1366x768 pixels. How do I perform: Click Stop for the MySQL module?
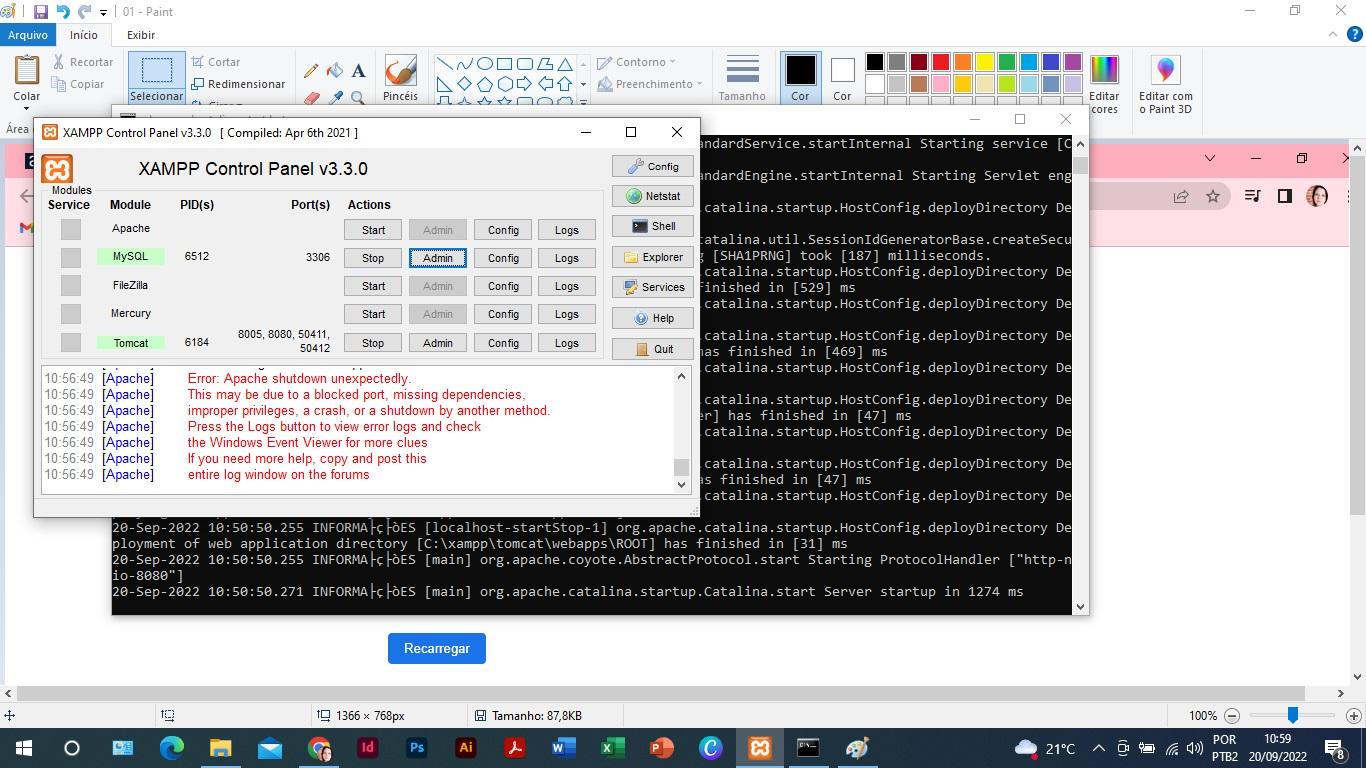(x=373, y=258)
